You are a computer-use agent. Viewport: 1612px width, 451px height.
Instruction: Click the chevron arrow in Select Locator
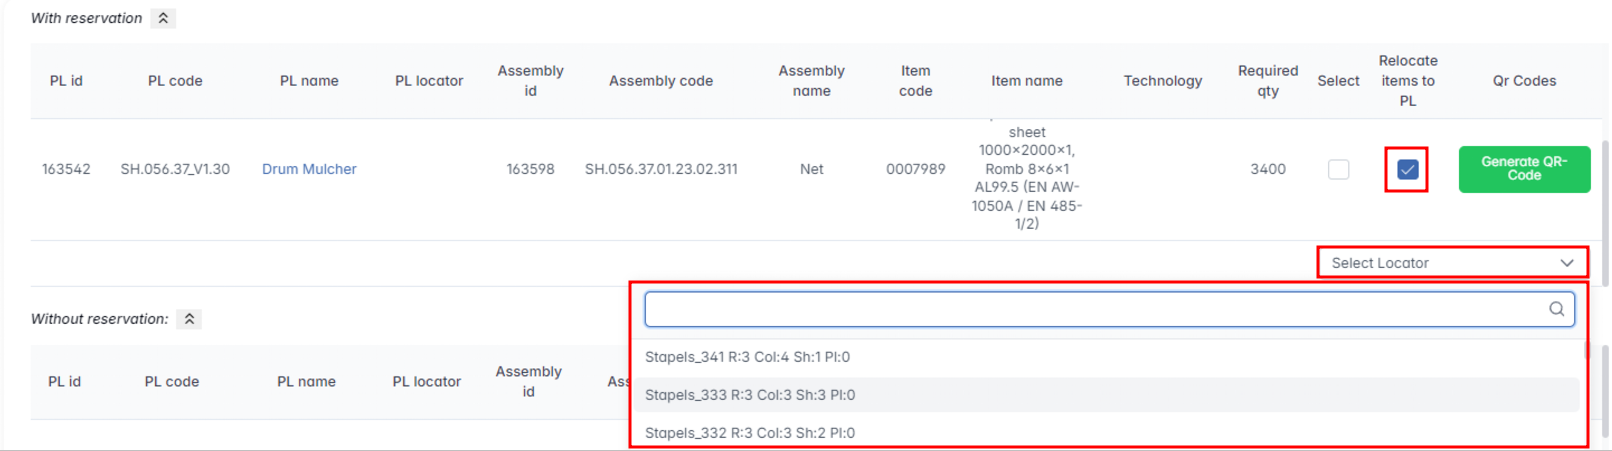pyautogui.click(x=1566, y=263)
